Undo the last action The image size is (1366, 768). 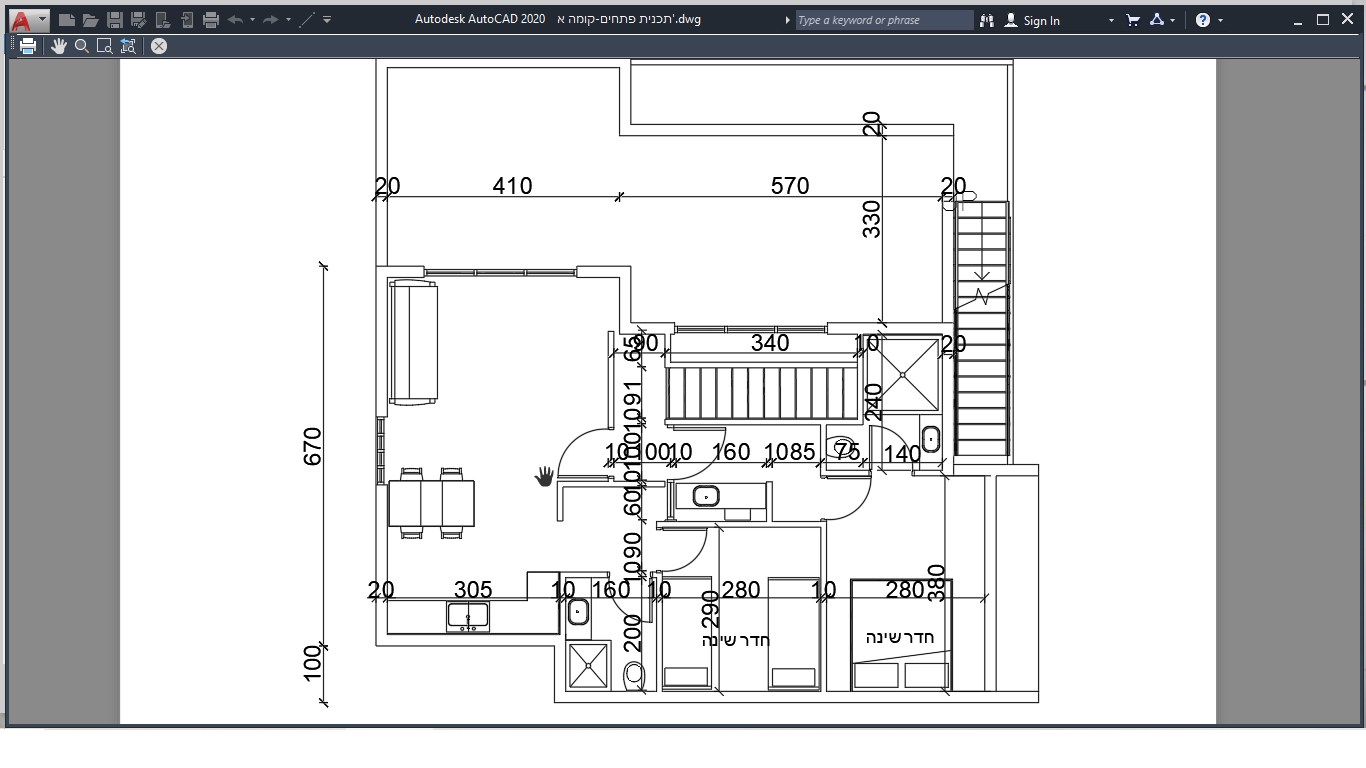[x=235, y=20]
